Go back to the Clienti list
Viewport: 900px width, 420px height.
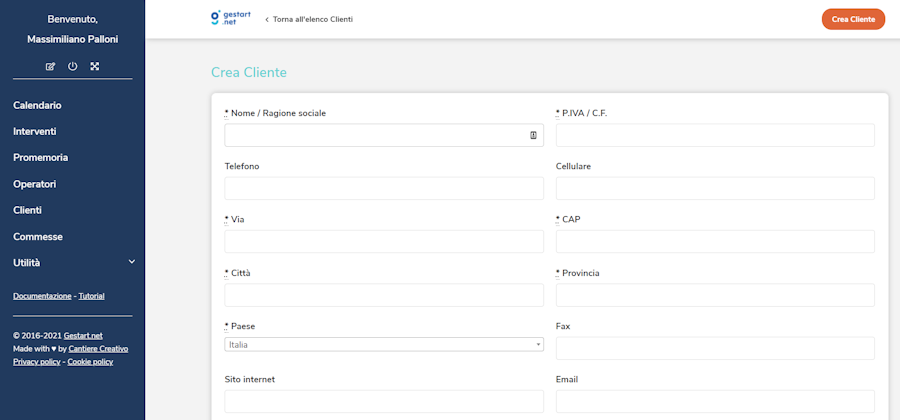[x=309, y=19]
